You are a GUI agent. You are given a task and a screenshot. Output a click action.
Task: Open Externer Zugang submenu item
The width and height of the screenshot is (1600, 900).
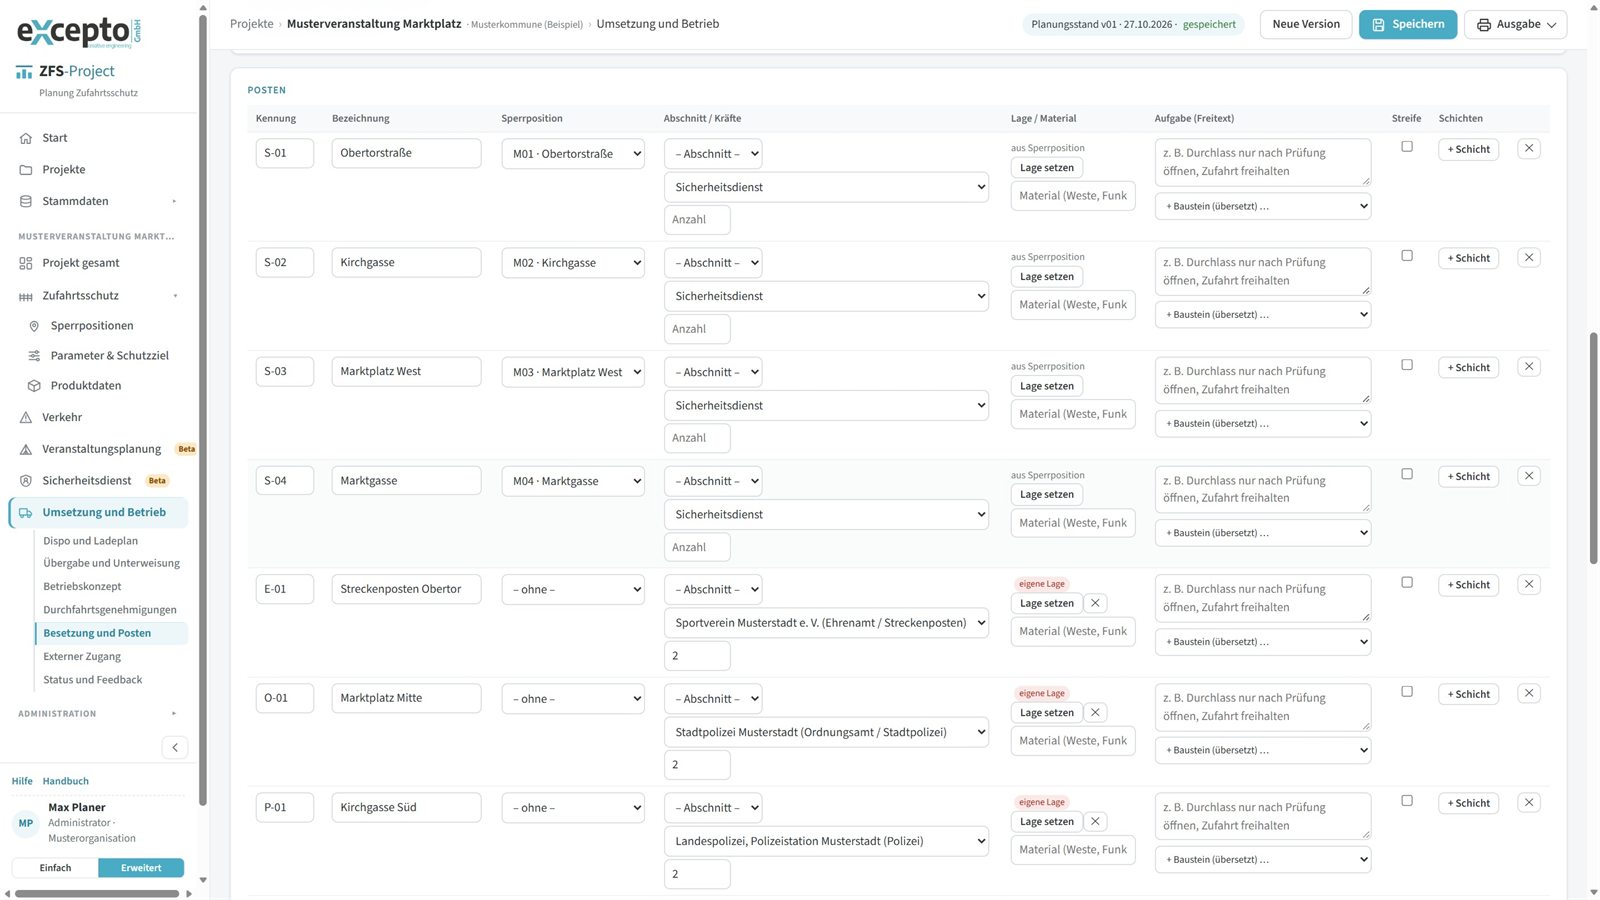click(82, 657)
